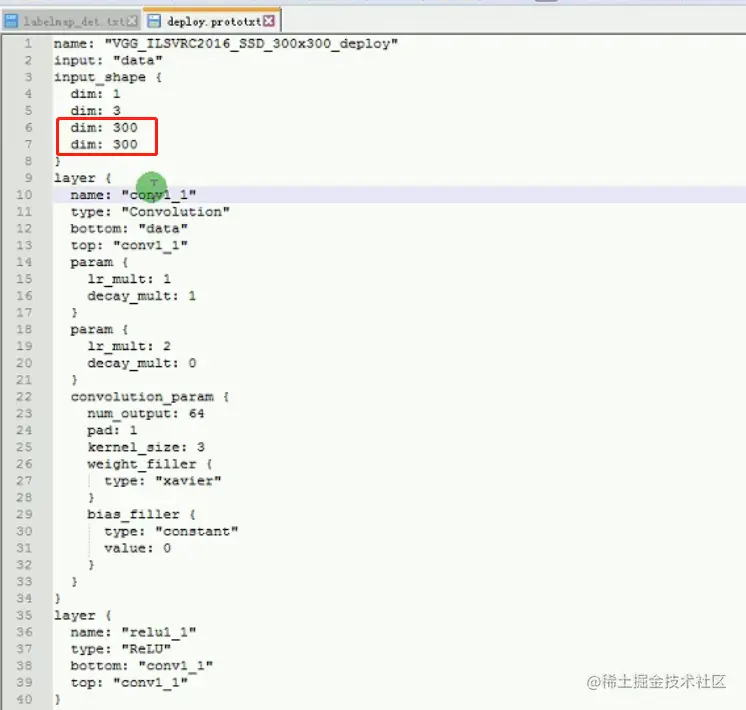This screenshot has width=746, height=710.
Task: Click "dim: 300" on line 6
Action: point(104,128)
